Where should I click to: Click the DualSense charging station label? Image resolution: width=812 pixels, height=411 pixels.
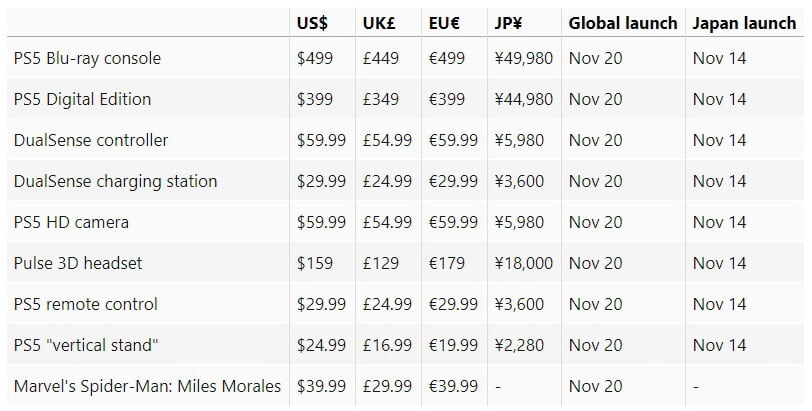point(115,181)
